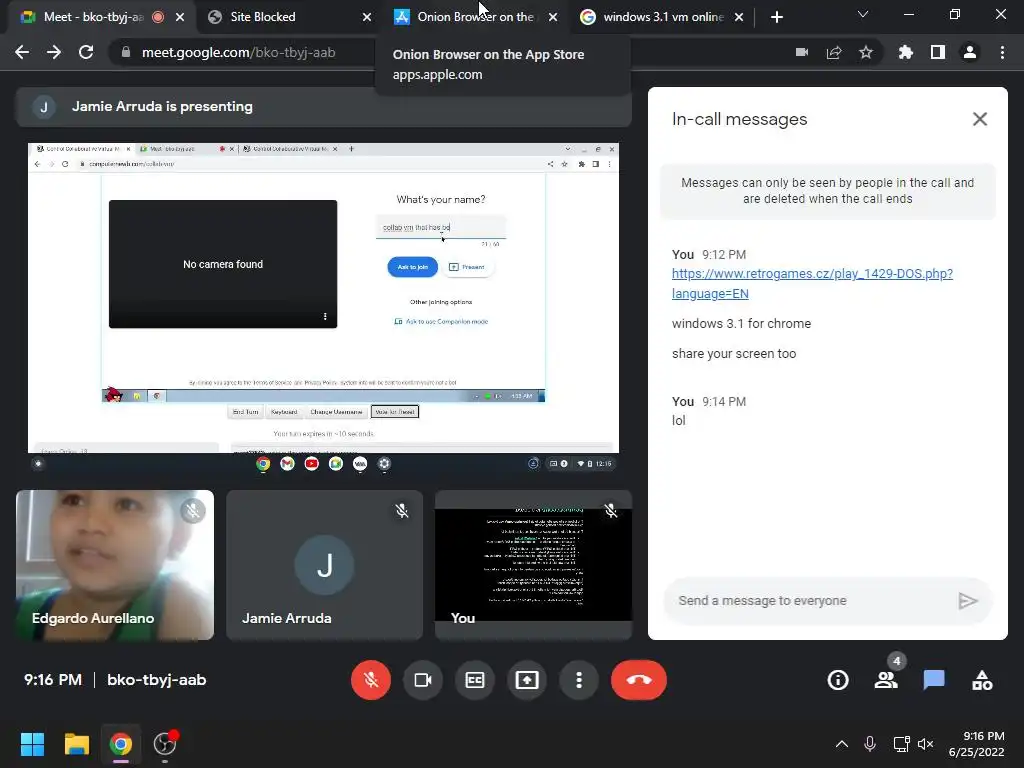Click the recording indicator on Meet tab
This screenshot has width=1024, height=768.
pyautogui.click(x=158, y=17)
